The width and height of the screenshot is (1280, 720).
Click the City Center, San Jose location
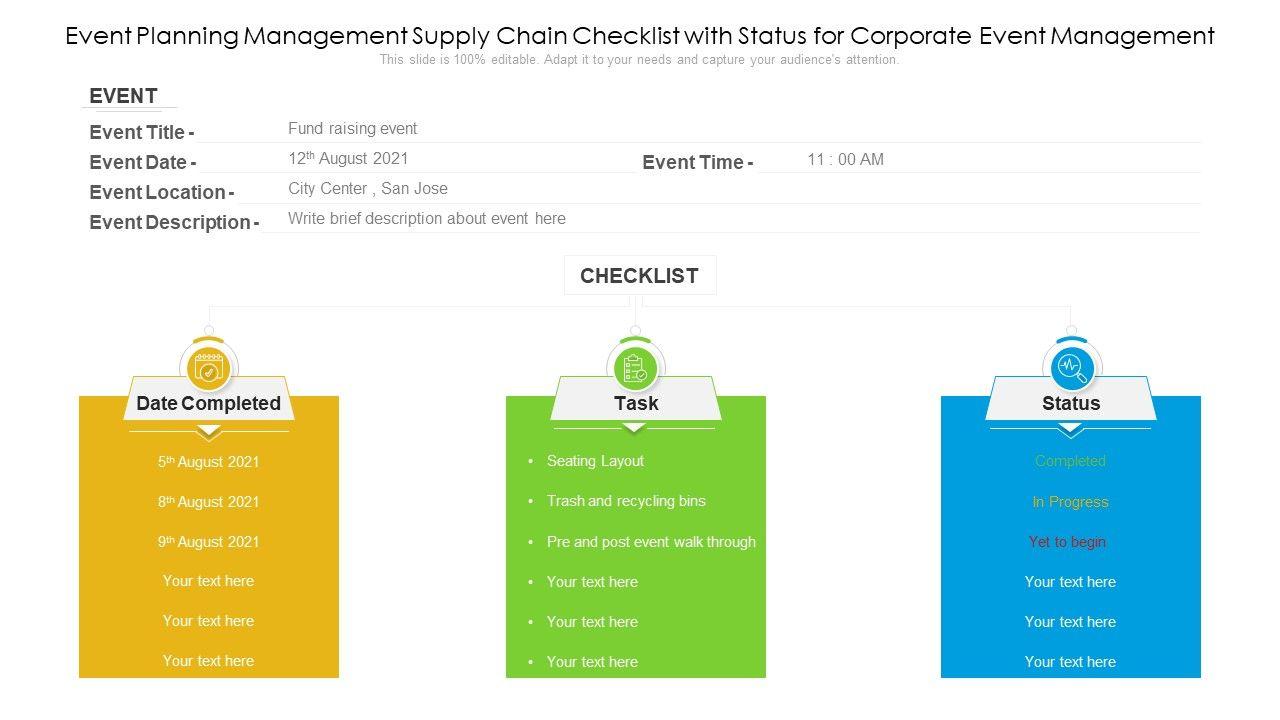click(368, 189)
